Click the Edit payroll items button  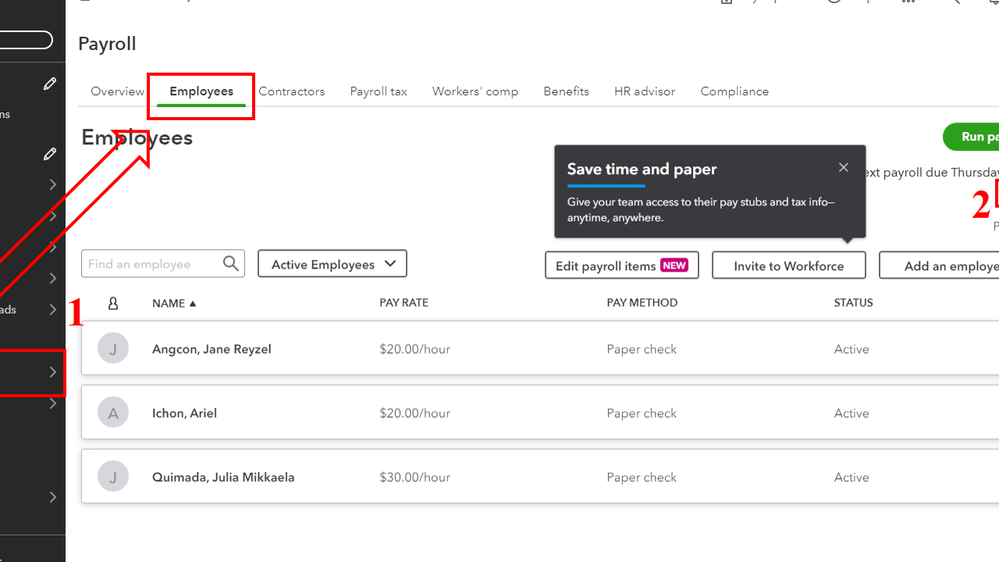tap(621, 265)
